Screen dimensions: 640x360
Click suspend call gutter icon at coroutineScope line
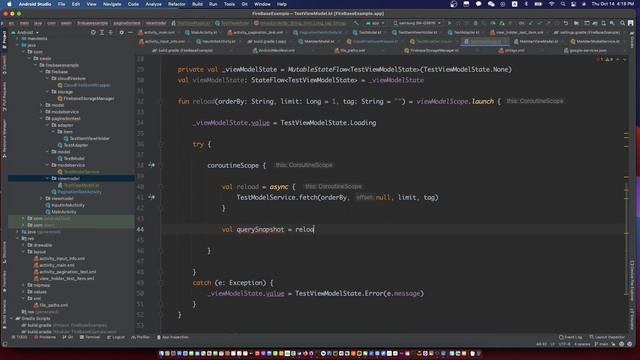pyautogui.click(x=151, y=165)
